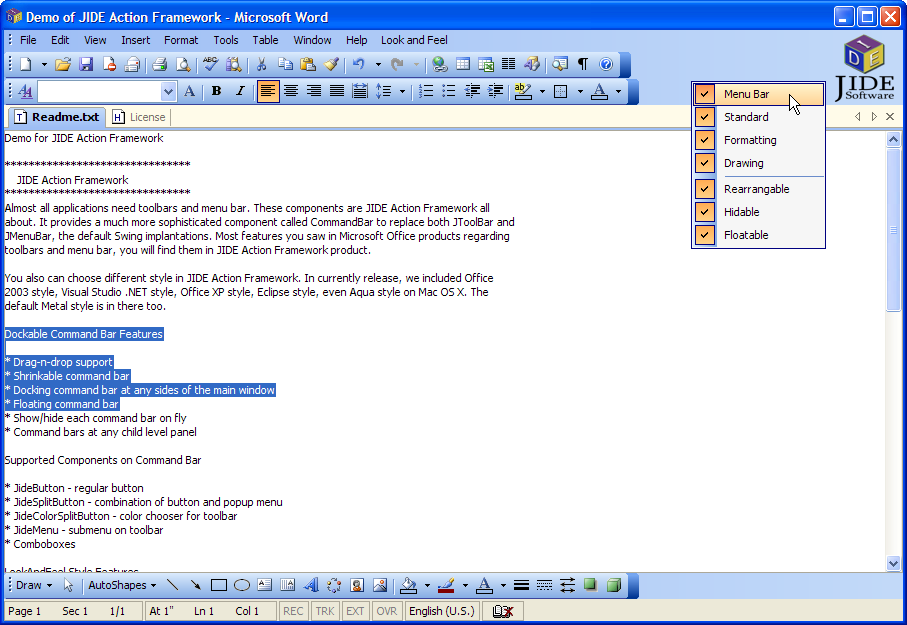Screen dimensions: 907x625
Task: Run the Spelling and Grammar check
Action: [211, 64]
